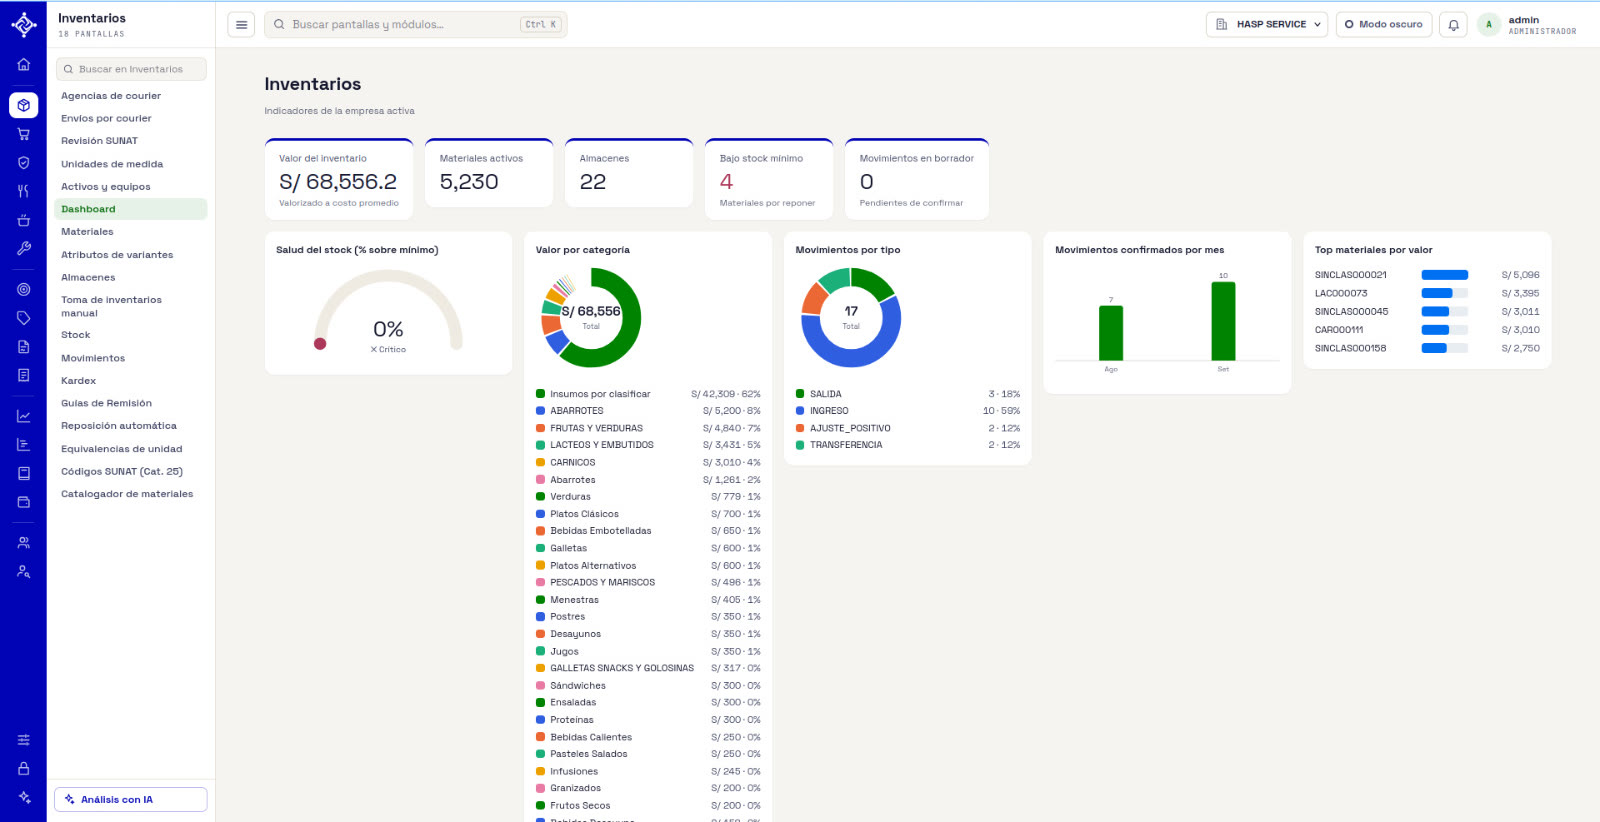Open the padlock security icon

23,769
